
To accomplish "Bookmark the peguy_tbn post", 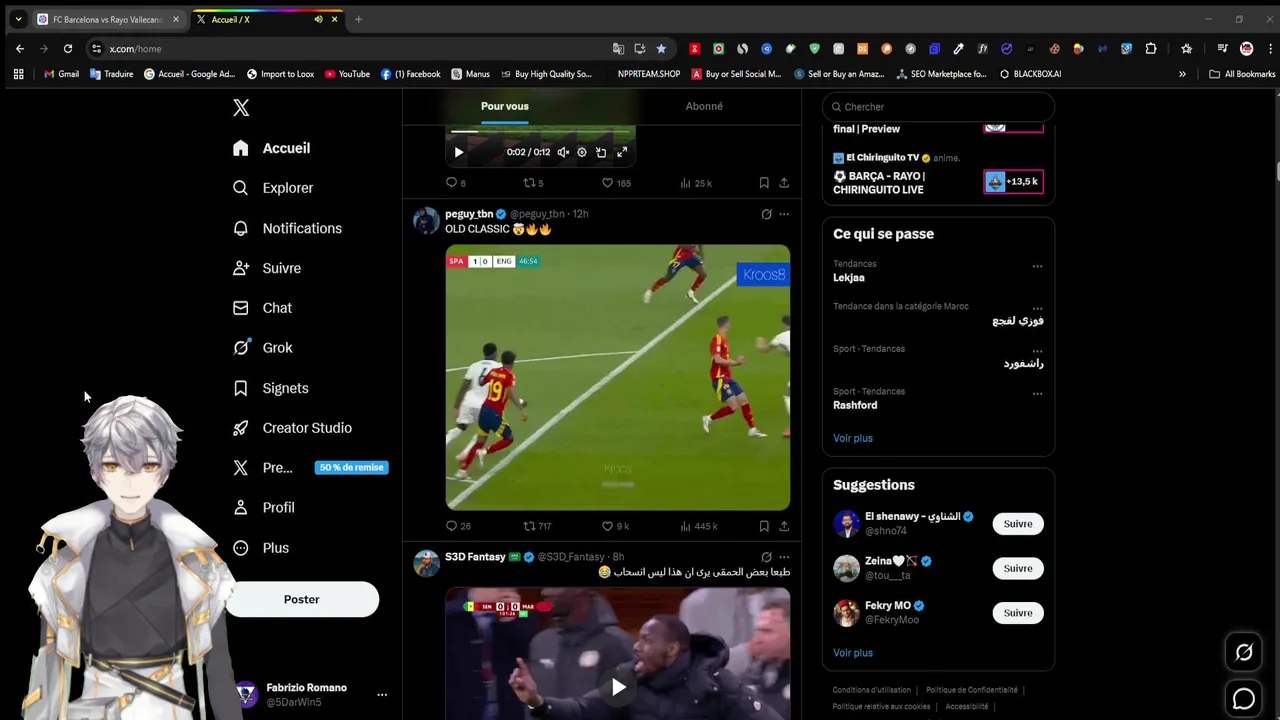I will (764, 526).
